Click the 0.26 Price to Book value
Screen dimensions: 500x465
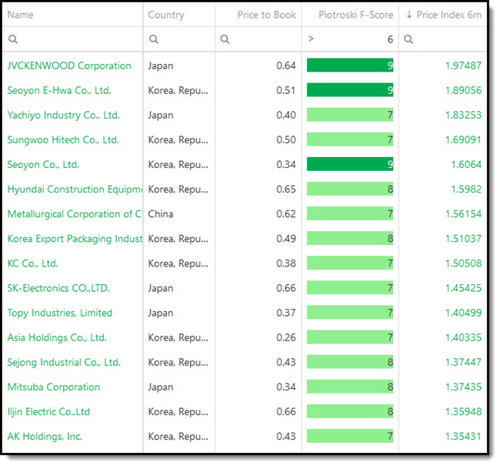click(286, 337)
